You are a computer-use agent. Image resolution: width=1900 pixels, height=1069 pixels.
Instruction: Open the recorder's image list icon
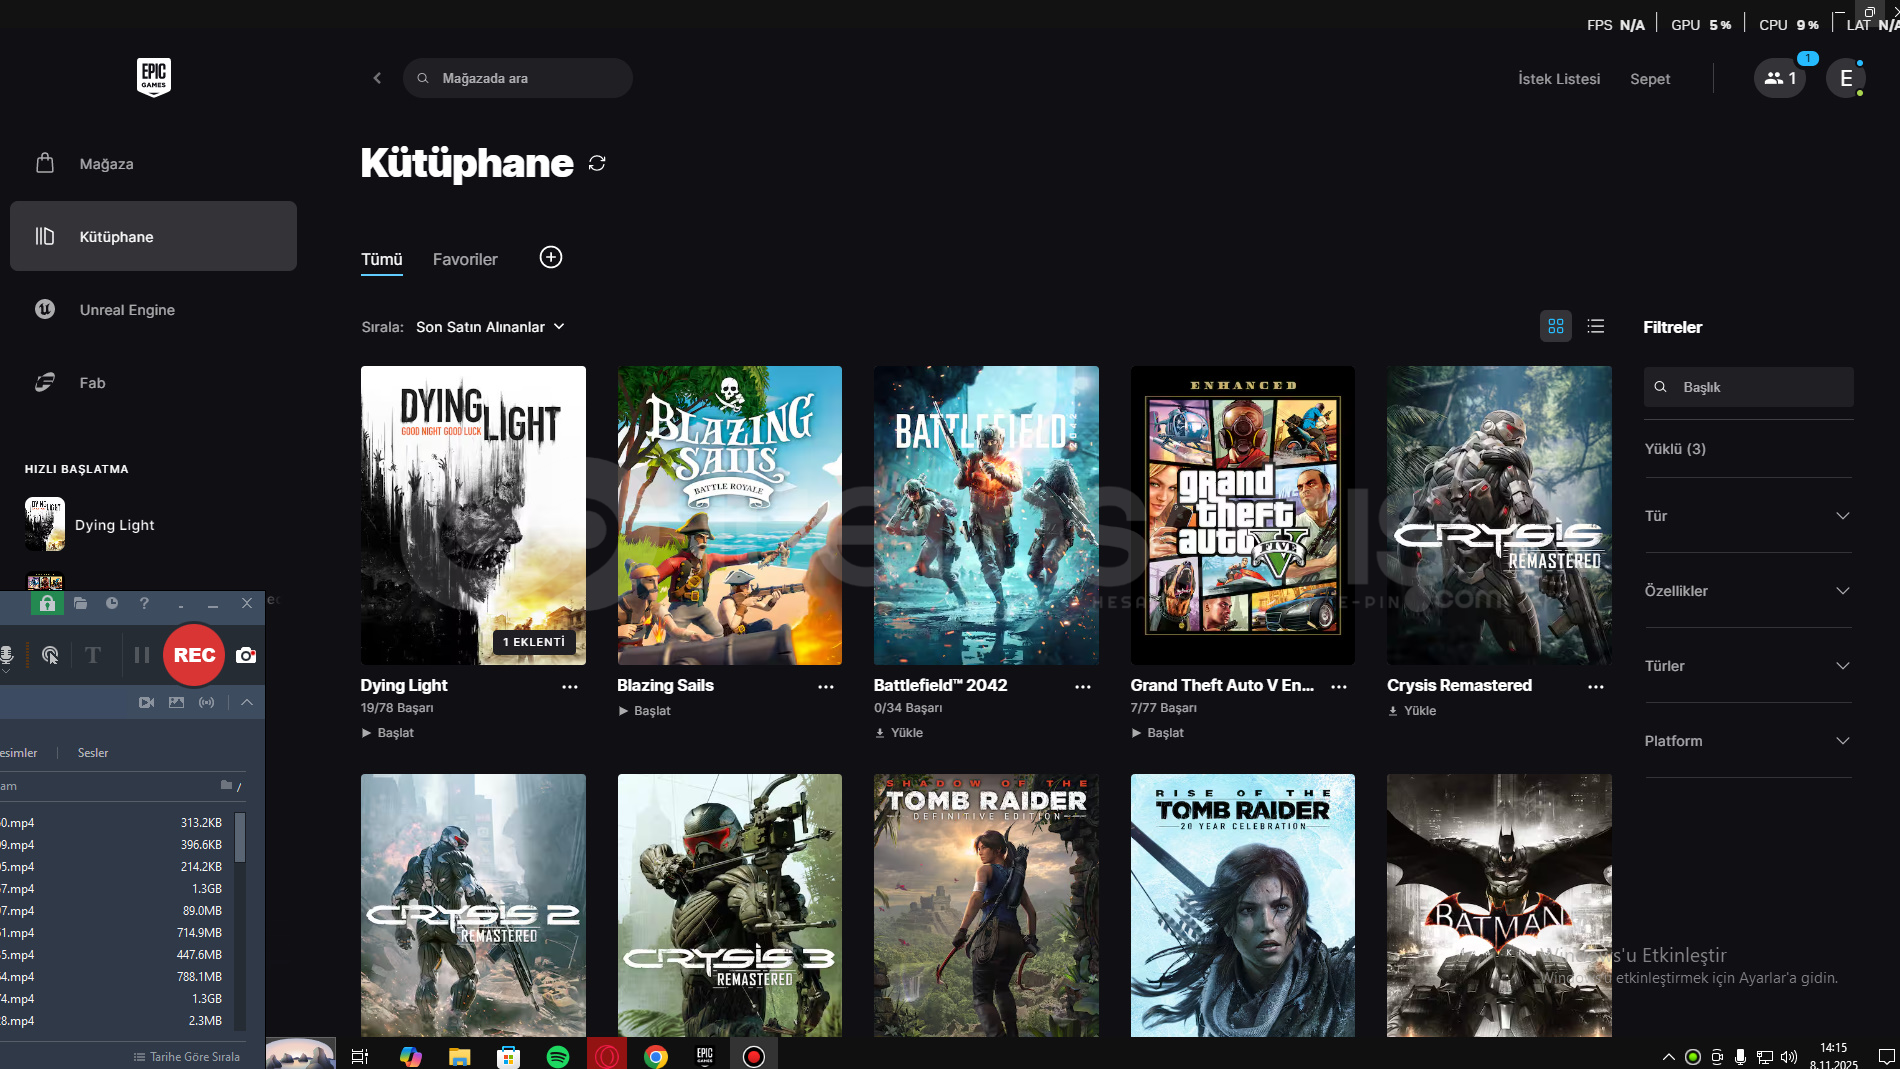pyautogui.click(x=176, y=703)
